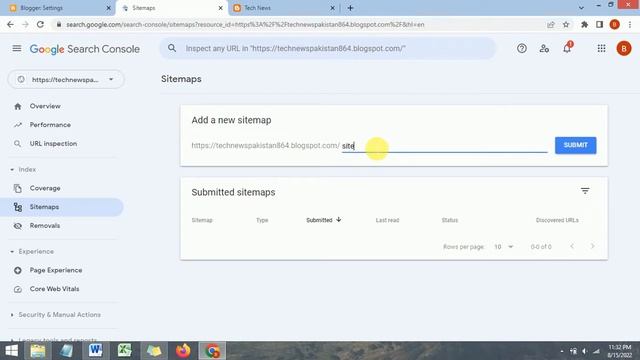The width and height of the screenshot is (640, 360).
Task: Click the search magnifier icon in inspect bar
Action: click(x=172, y=48)
